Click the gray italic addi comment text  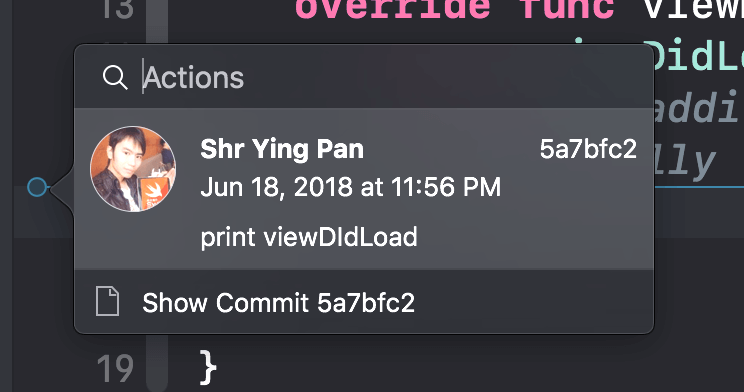click(697, 108)
